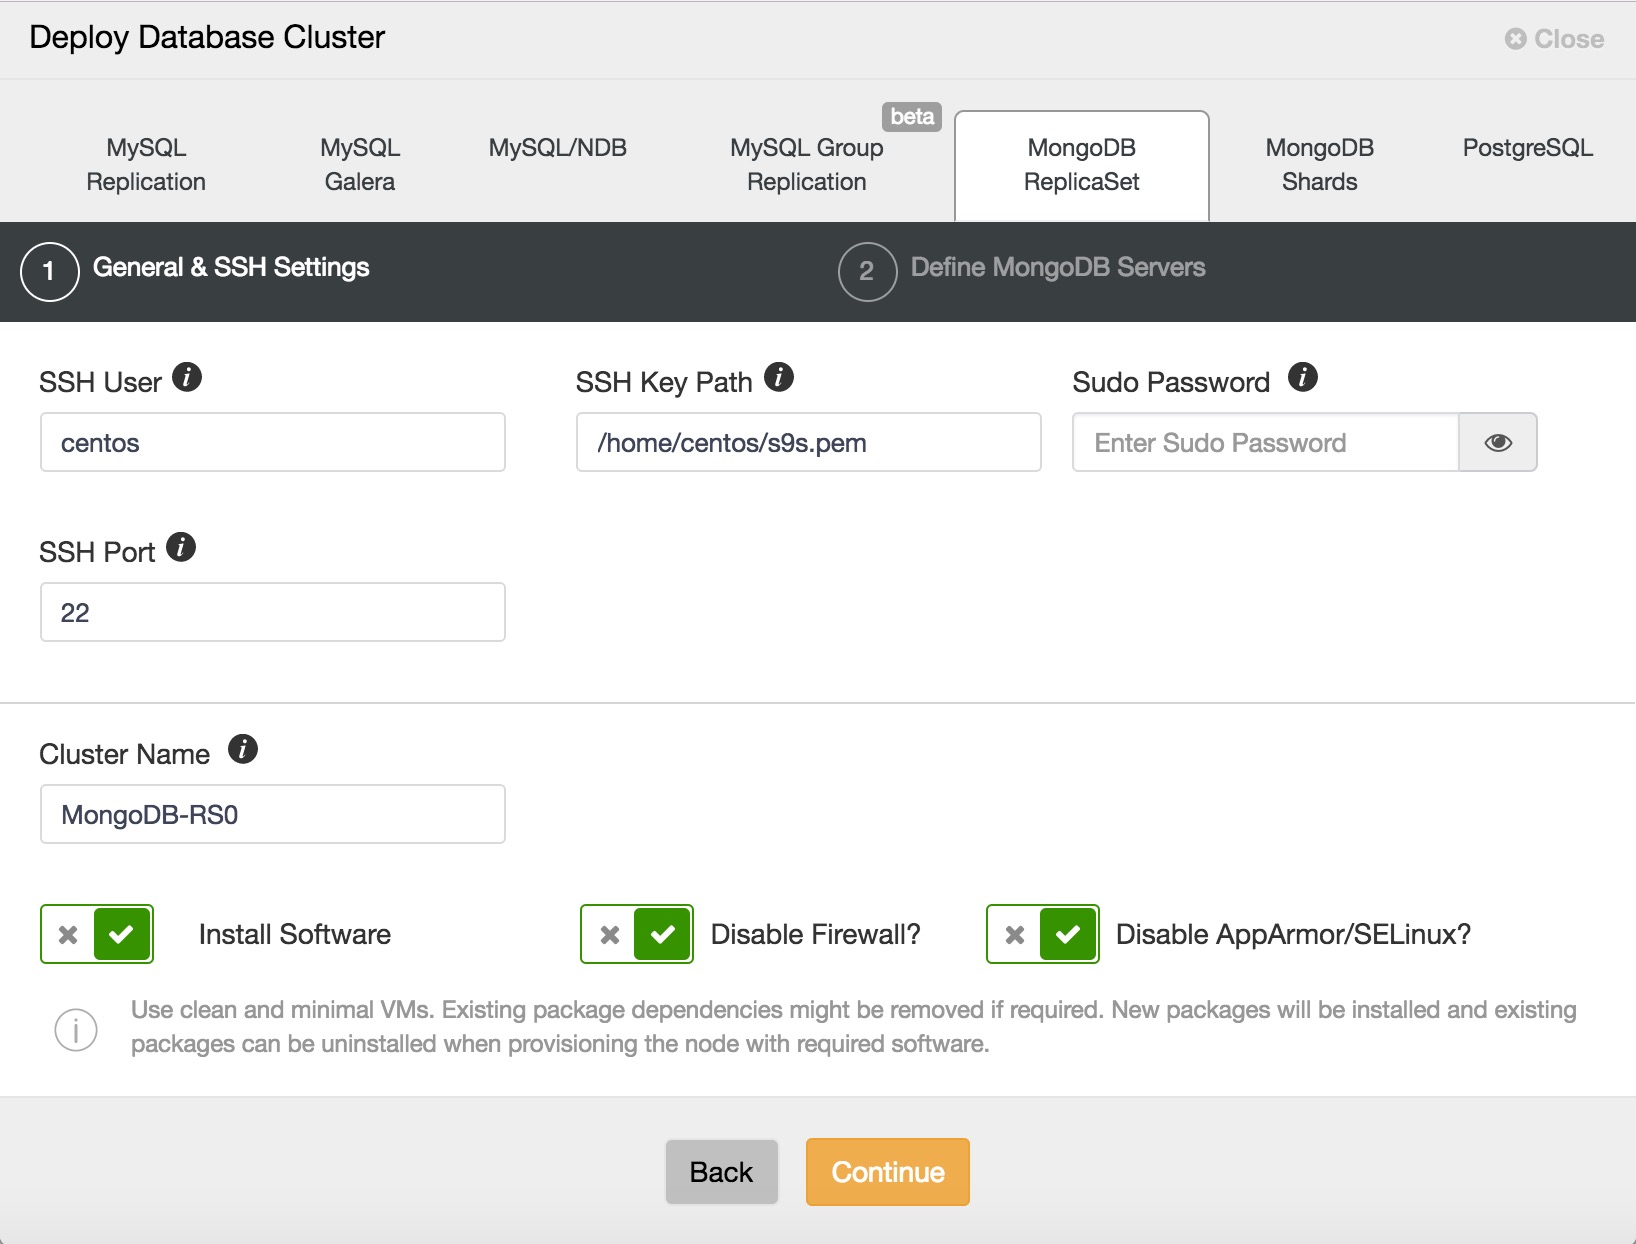This screenshot has width=1636, height=1244.
Task: Focus the SSH Port field showing 22
Action: point(273,612)
